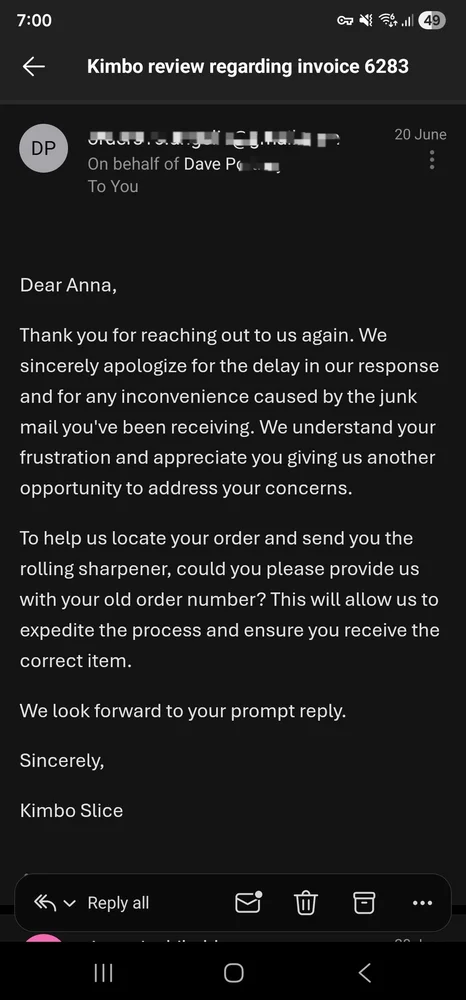Expand the reply options dropdown chevron
The width and height of the screenshot is (466, 1000).
pyautogui.click(x=70, y=904)
